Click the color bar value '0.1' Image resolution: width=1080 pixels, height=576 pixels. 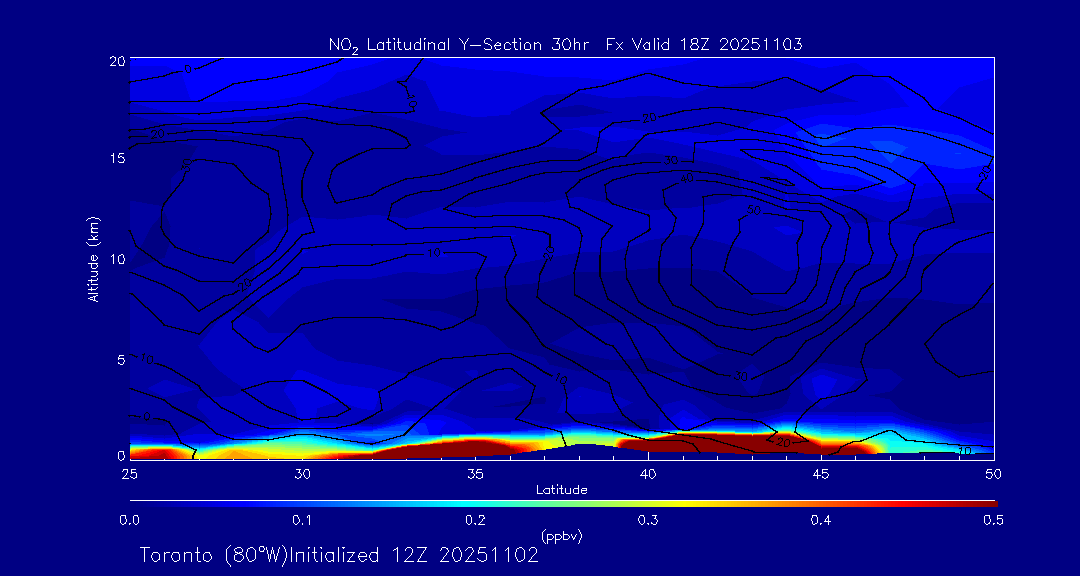302,522
